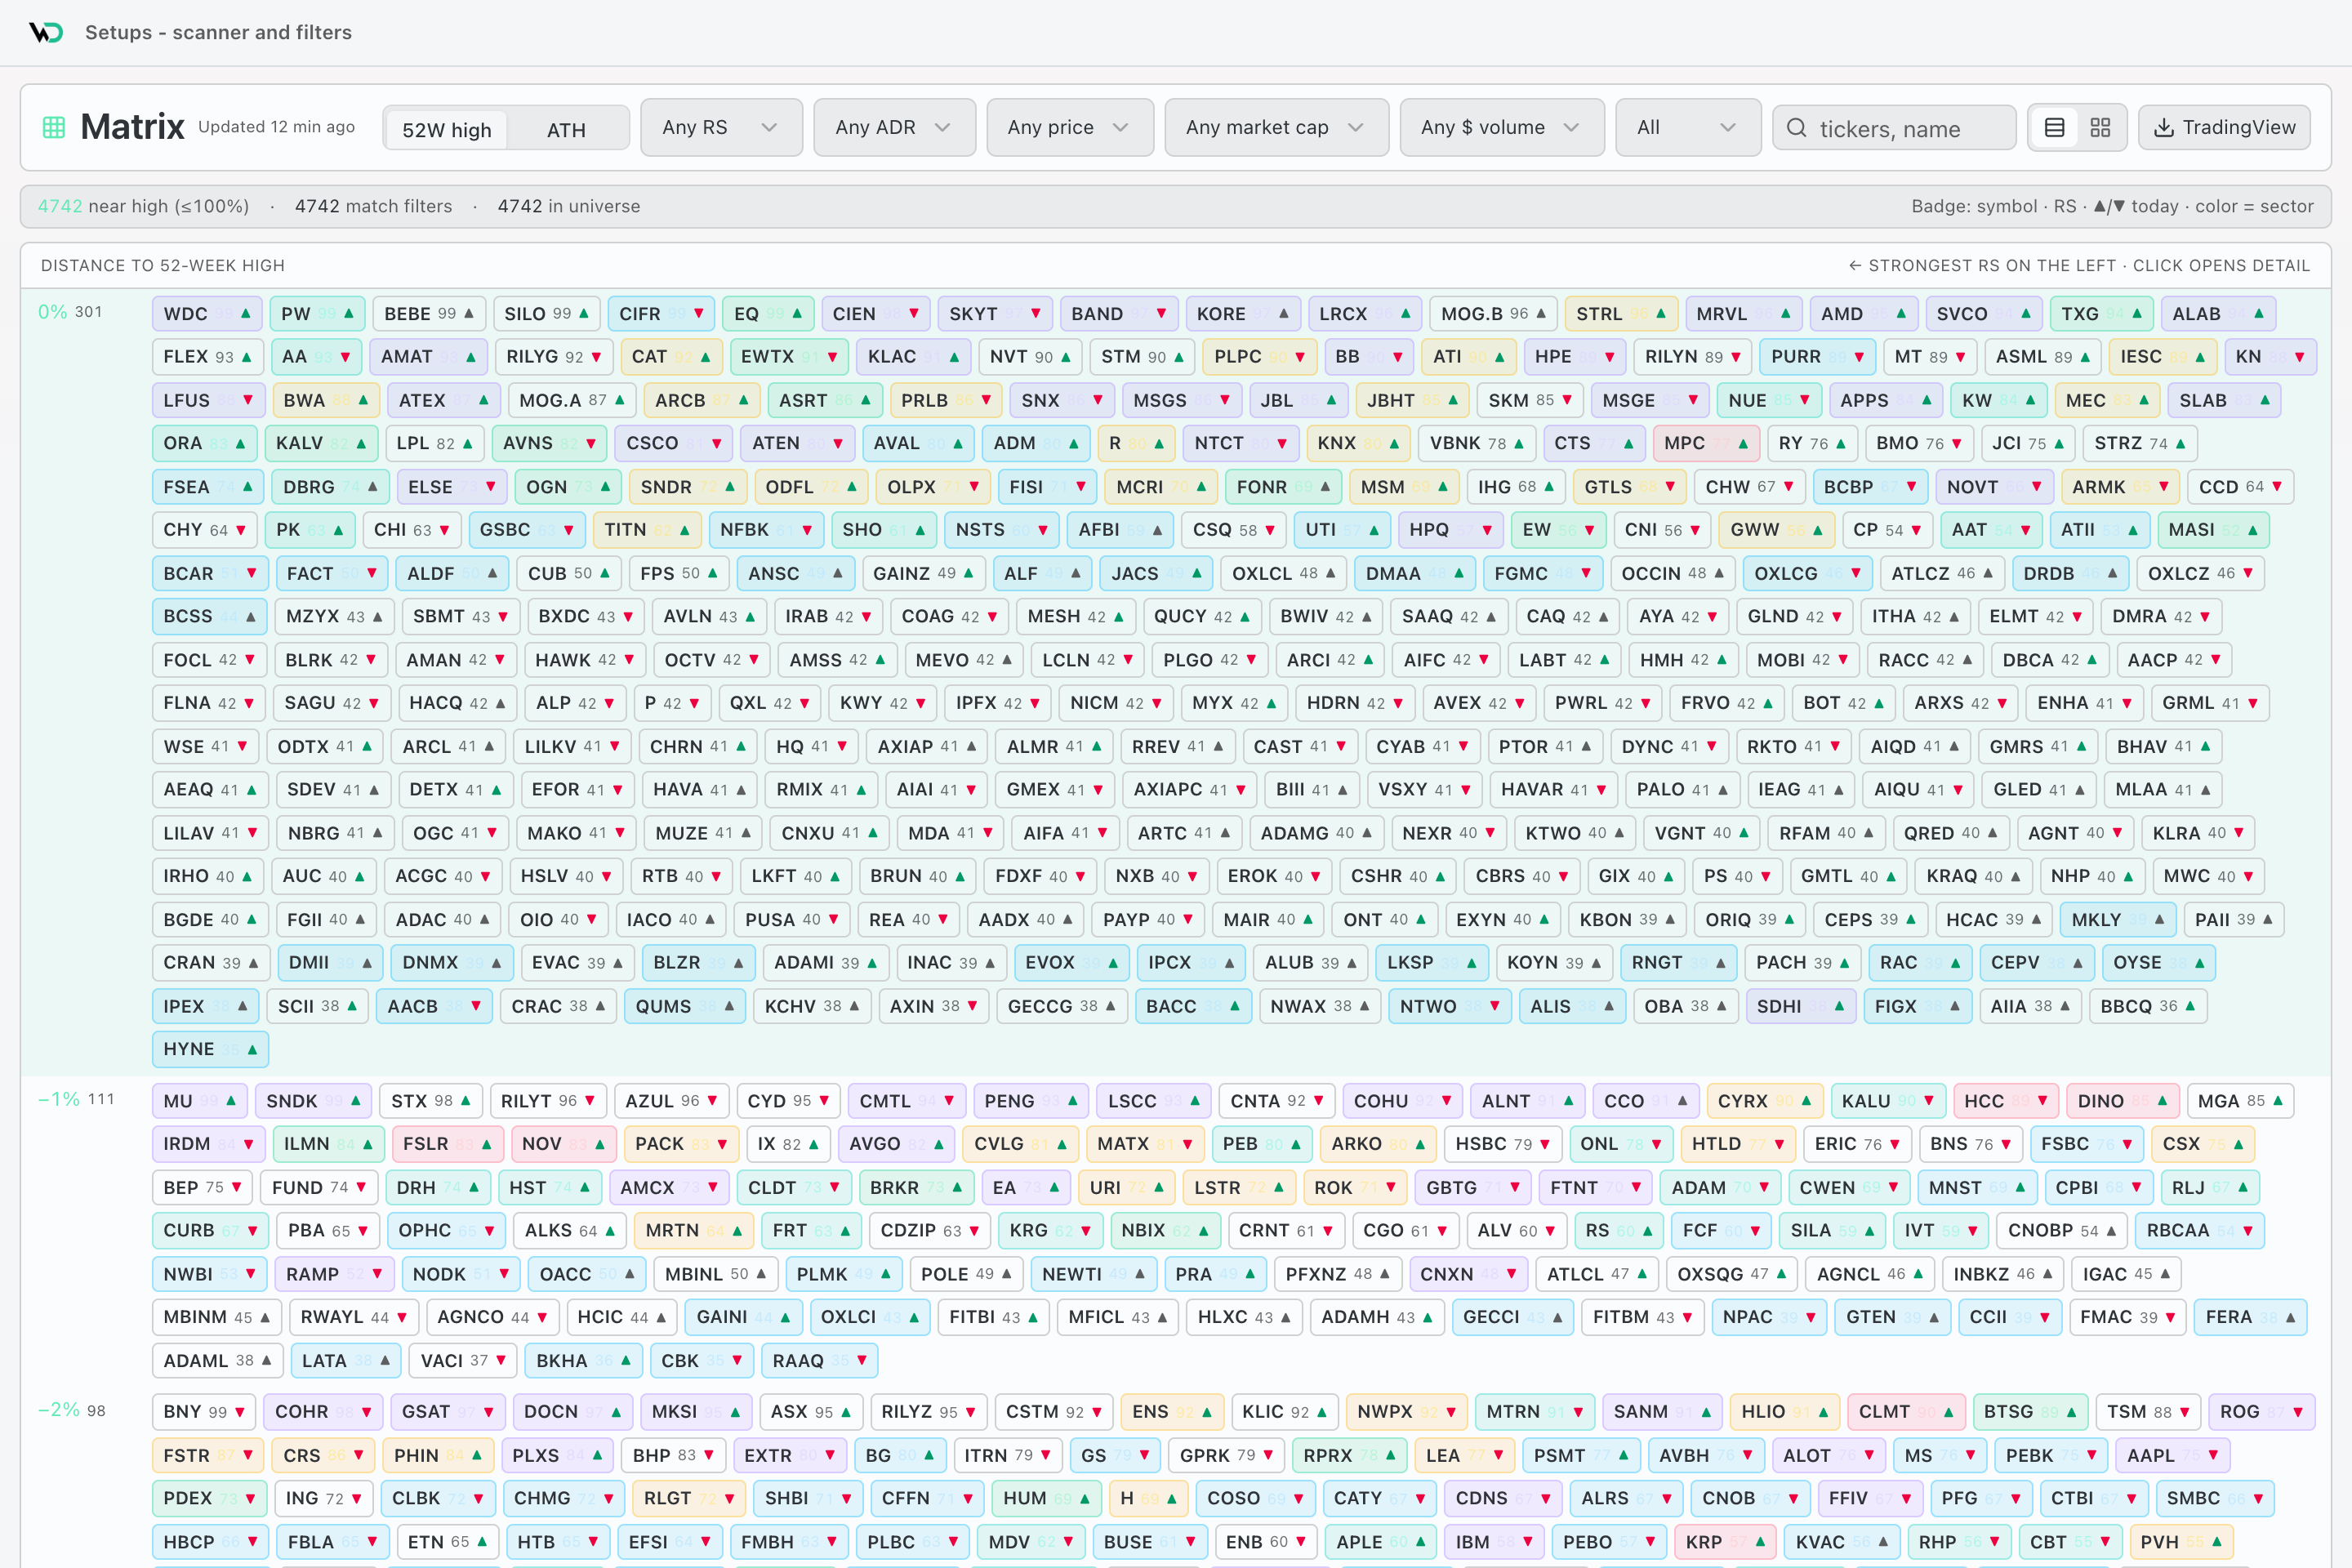Click the MRVL badge

pos(1743,314)
